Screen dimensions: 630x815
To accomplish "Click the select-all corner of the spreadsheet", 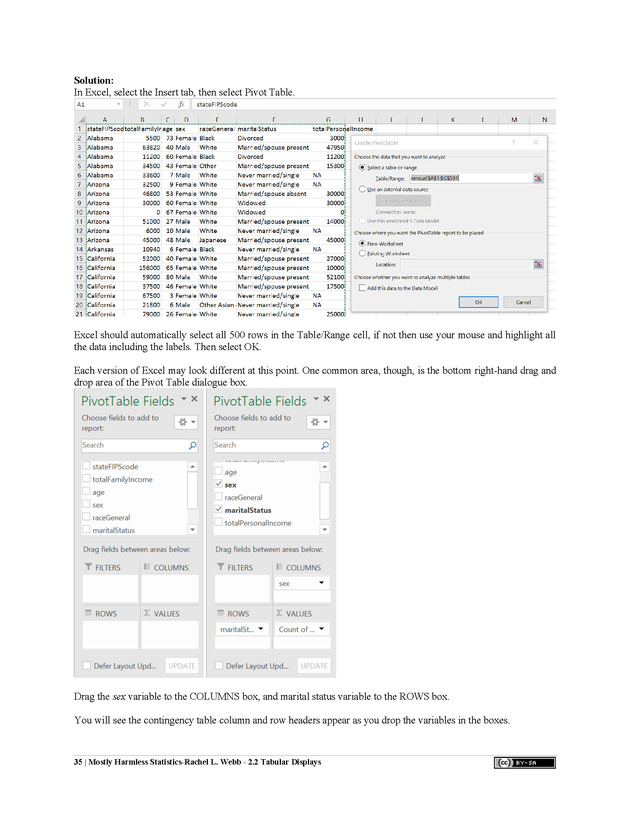I will pyautogui.click(x=80, y=120).
